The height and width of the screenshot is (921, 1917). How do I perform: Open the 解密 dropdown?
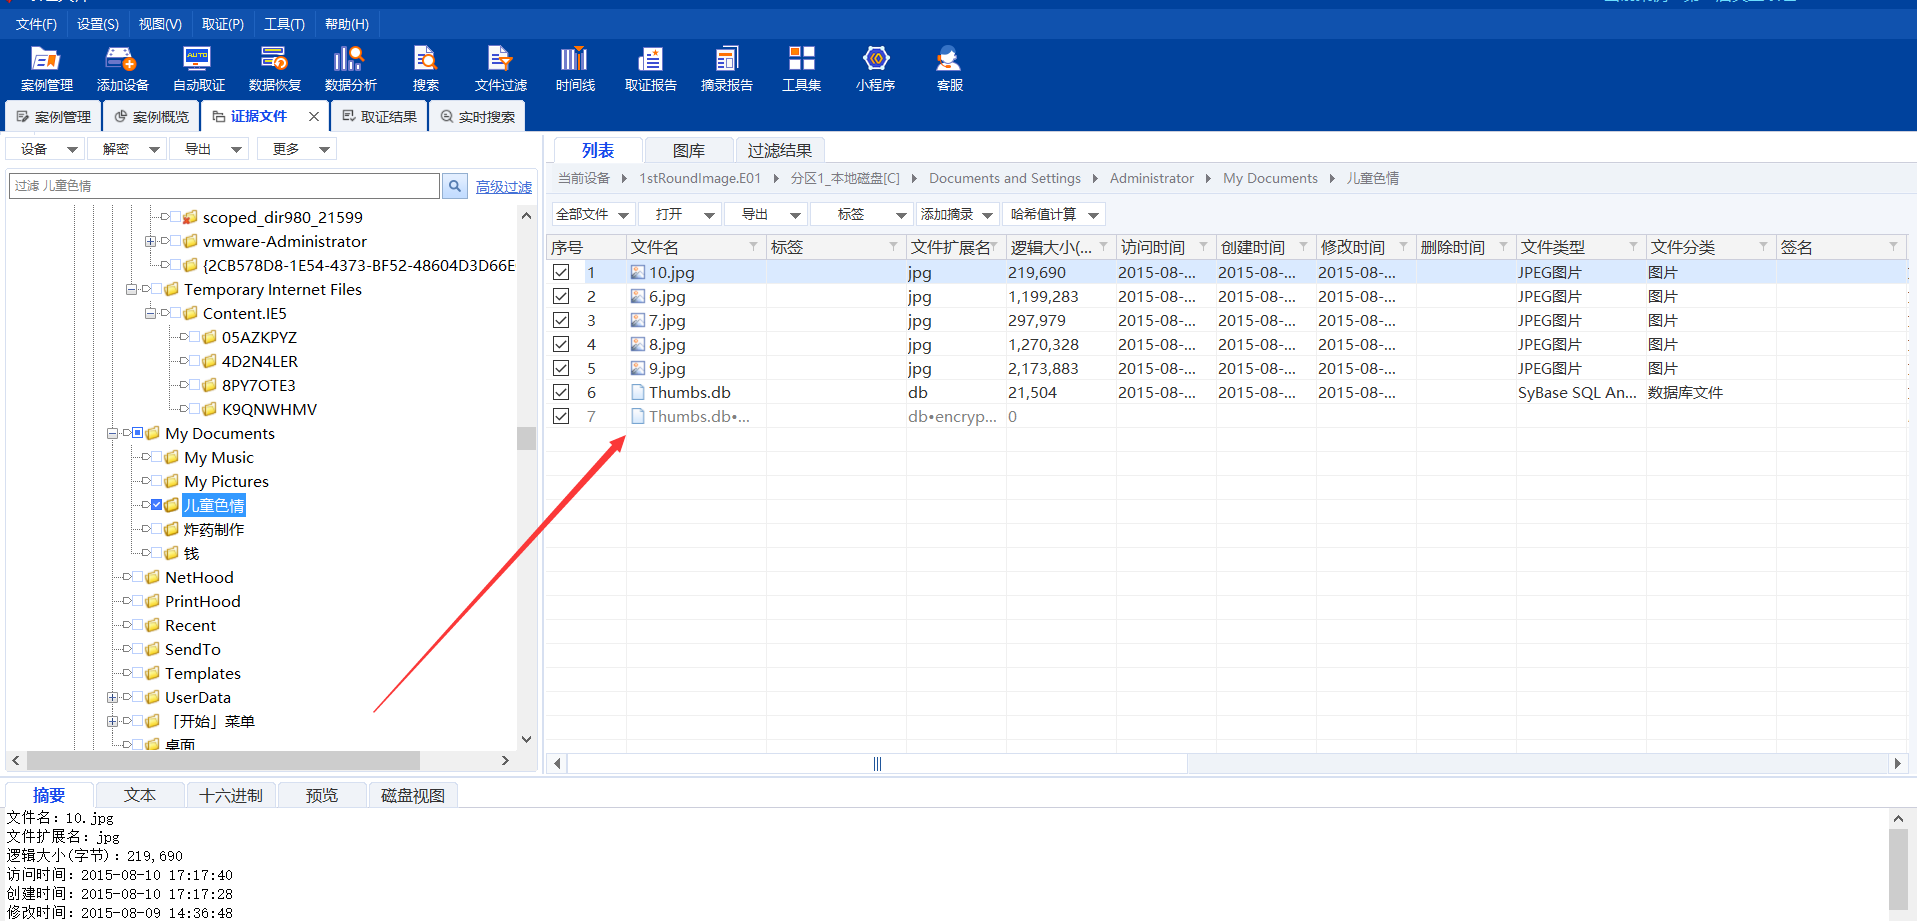(127, 149)
